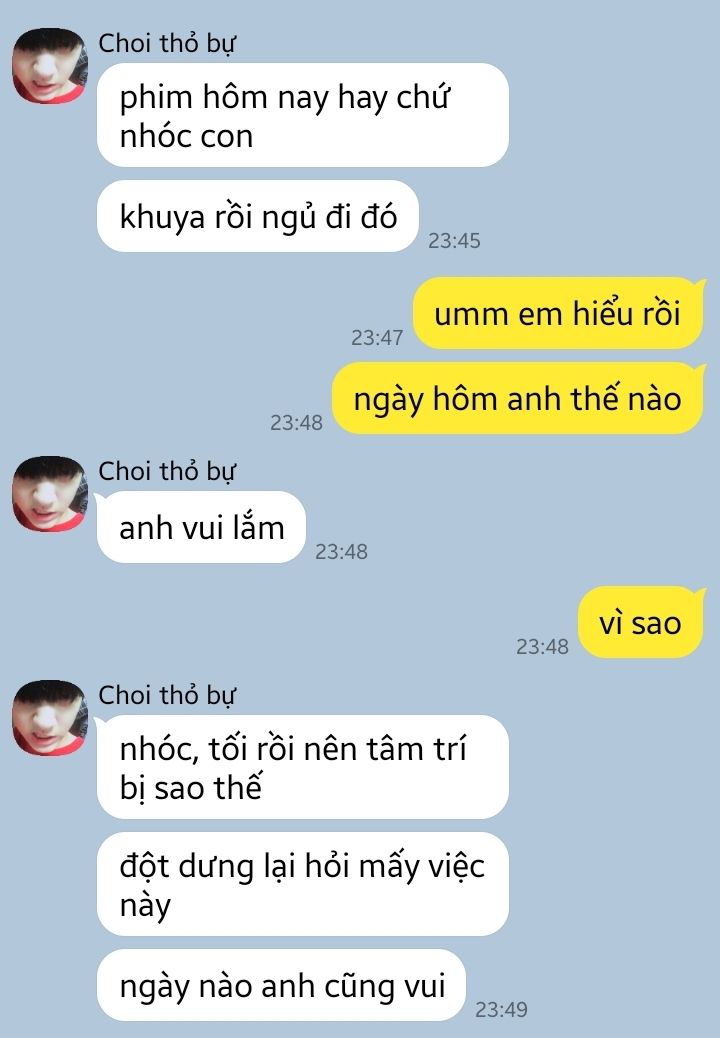Click timestamp beside the 'vì sao' bubble
Screen dimensions: 720x1038
click(x=542, y=647)
